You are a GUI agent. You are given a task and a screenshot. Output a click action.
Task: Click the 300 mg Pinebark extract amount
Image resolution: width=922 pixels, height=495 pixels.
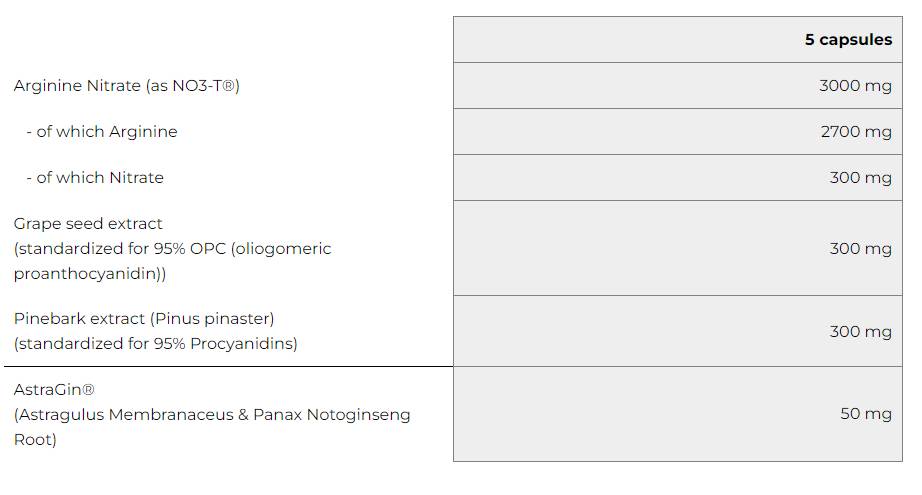(860, 332)
